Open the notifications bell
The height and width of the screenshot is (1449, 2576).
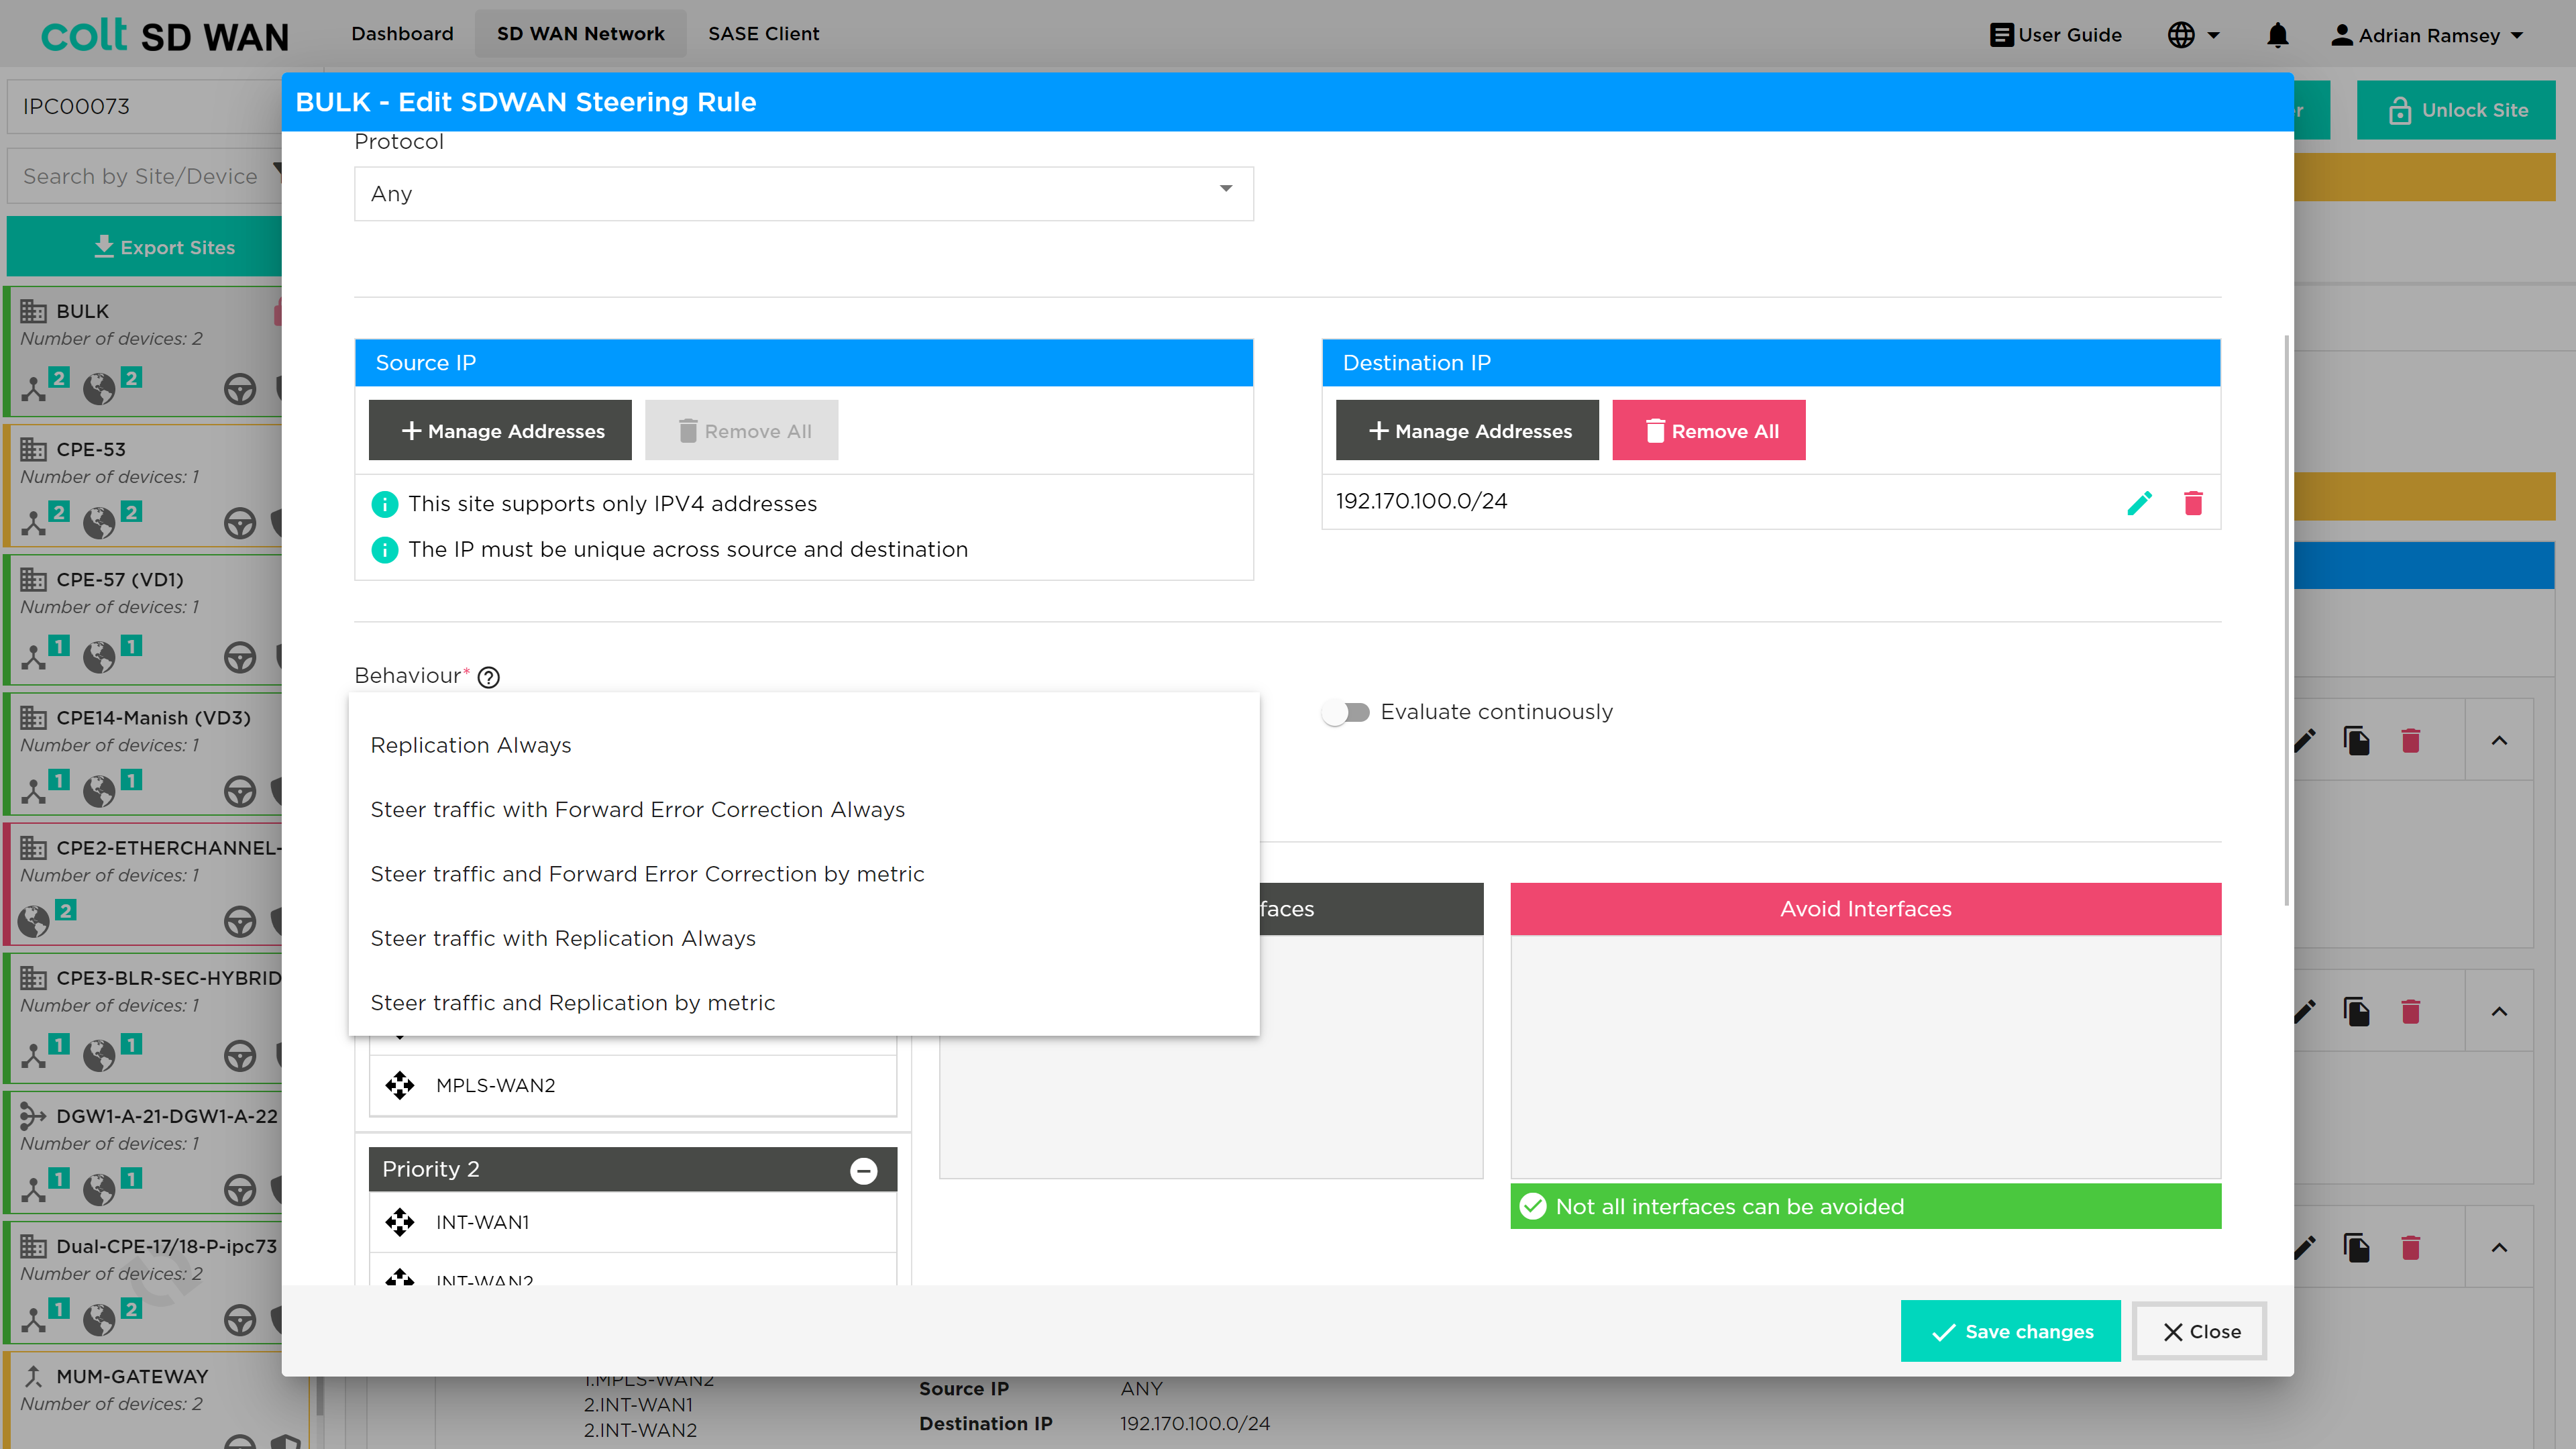(2277, 36)
